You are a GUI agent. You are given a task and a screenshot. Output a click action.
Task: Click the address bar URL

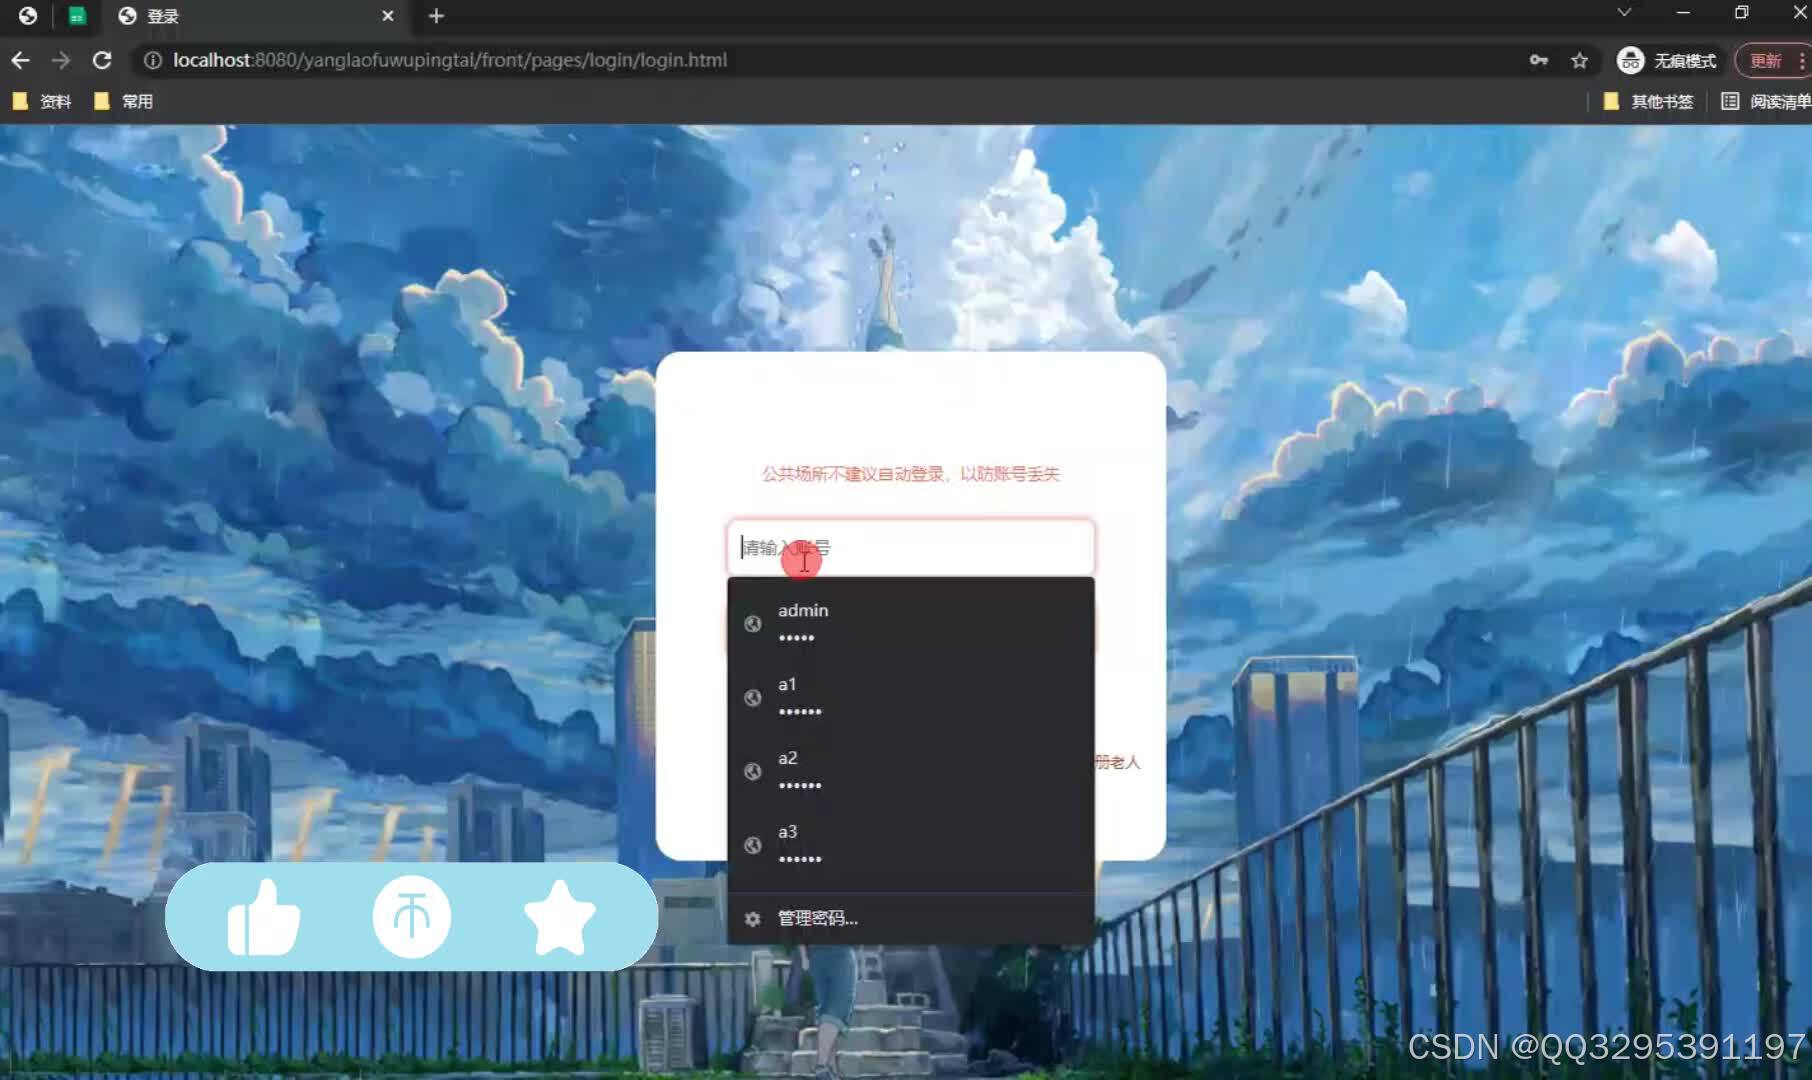click(x=450, y=60)
